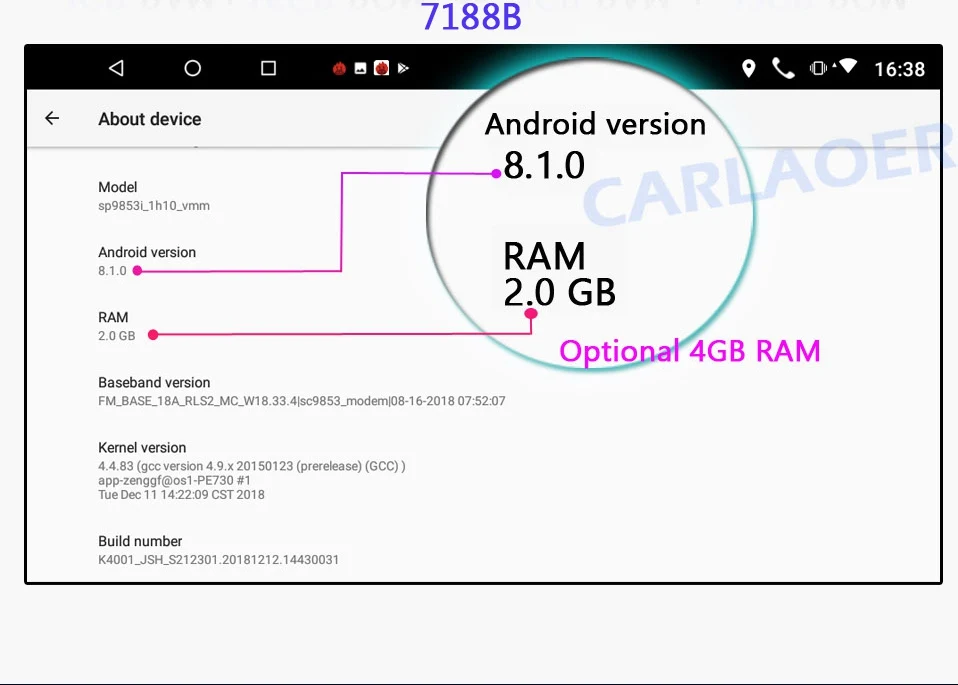Tap the screenshot notification icon

(x=359, y=67)
